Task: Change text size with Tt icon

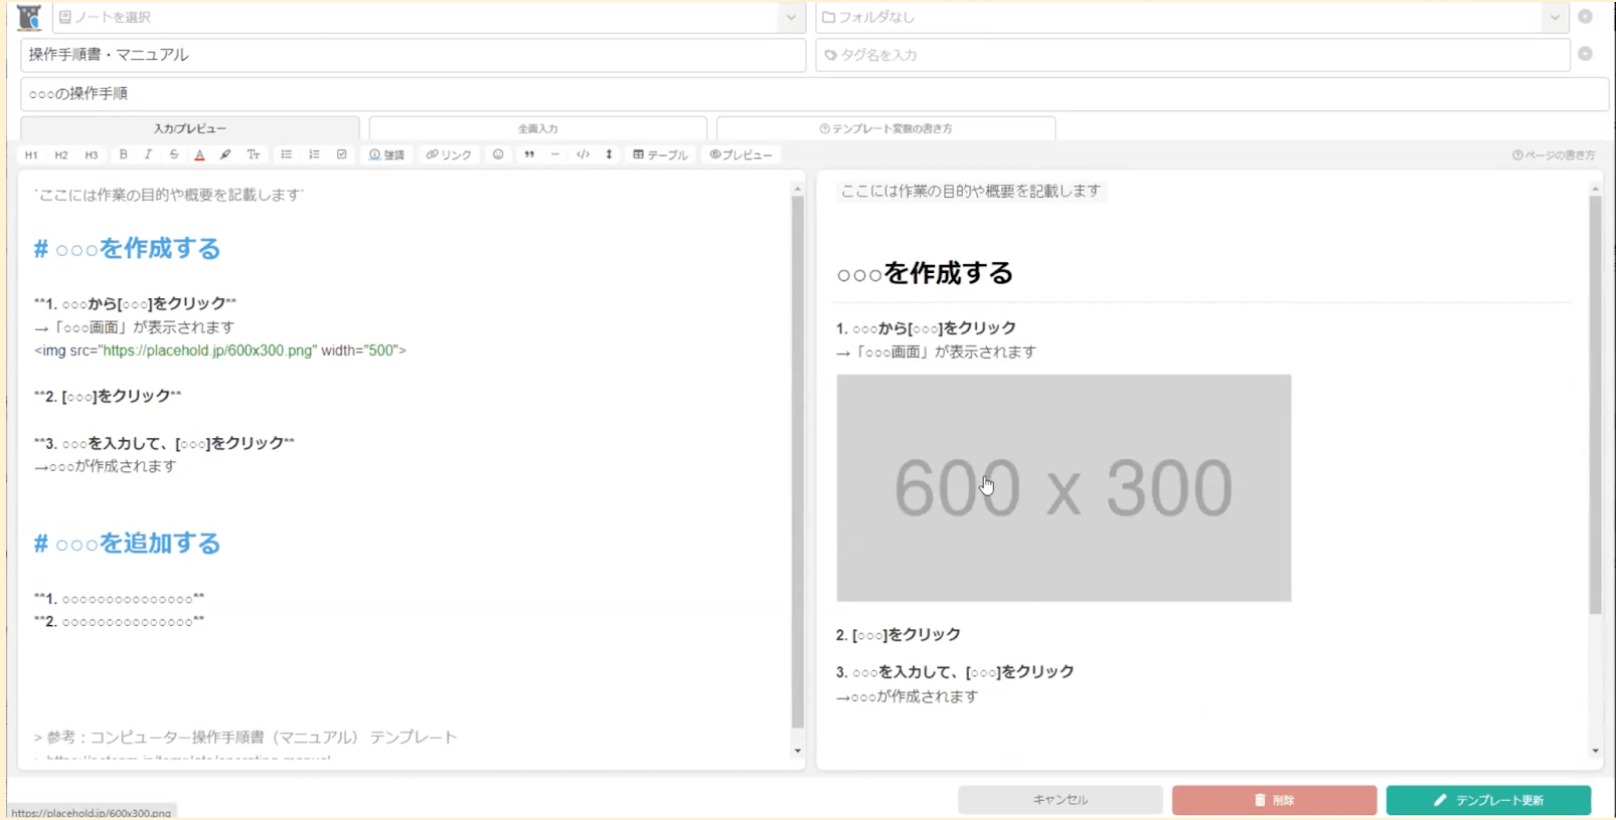Action: click(254, 155)
